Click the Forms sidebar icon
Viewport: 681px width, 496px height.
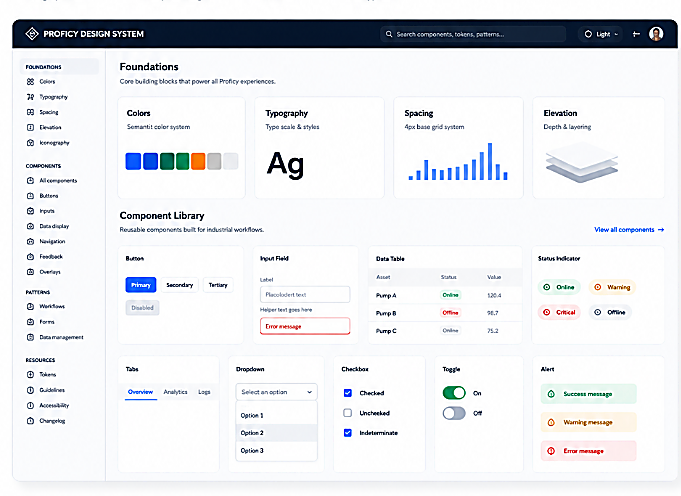(x=30, y=322)
